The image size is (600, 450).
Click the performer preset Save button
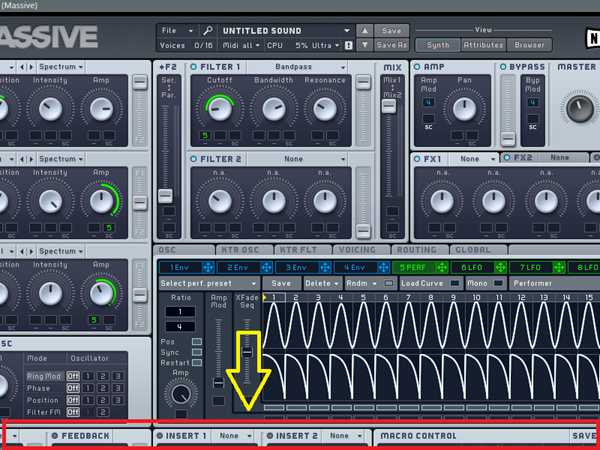(281, 284)
